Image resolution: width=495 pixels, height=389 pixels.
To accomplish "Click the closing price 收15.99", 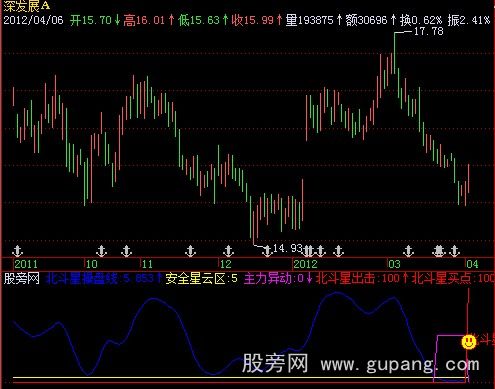I will (x=253, y=20).
